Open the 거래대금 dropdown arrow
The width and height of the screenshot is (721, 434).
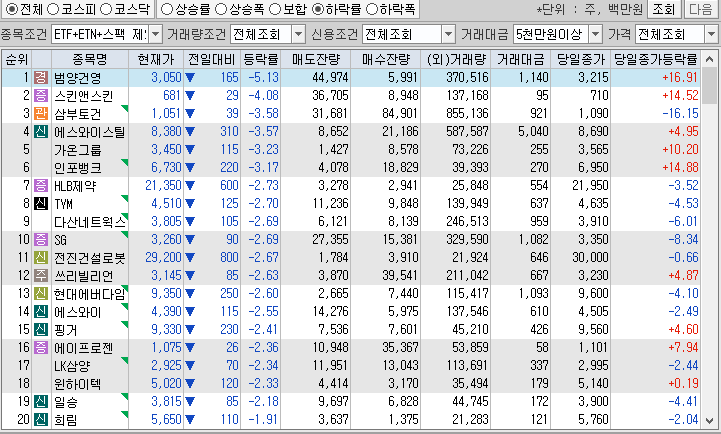click(x=595, y=34)
